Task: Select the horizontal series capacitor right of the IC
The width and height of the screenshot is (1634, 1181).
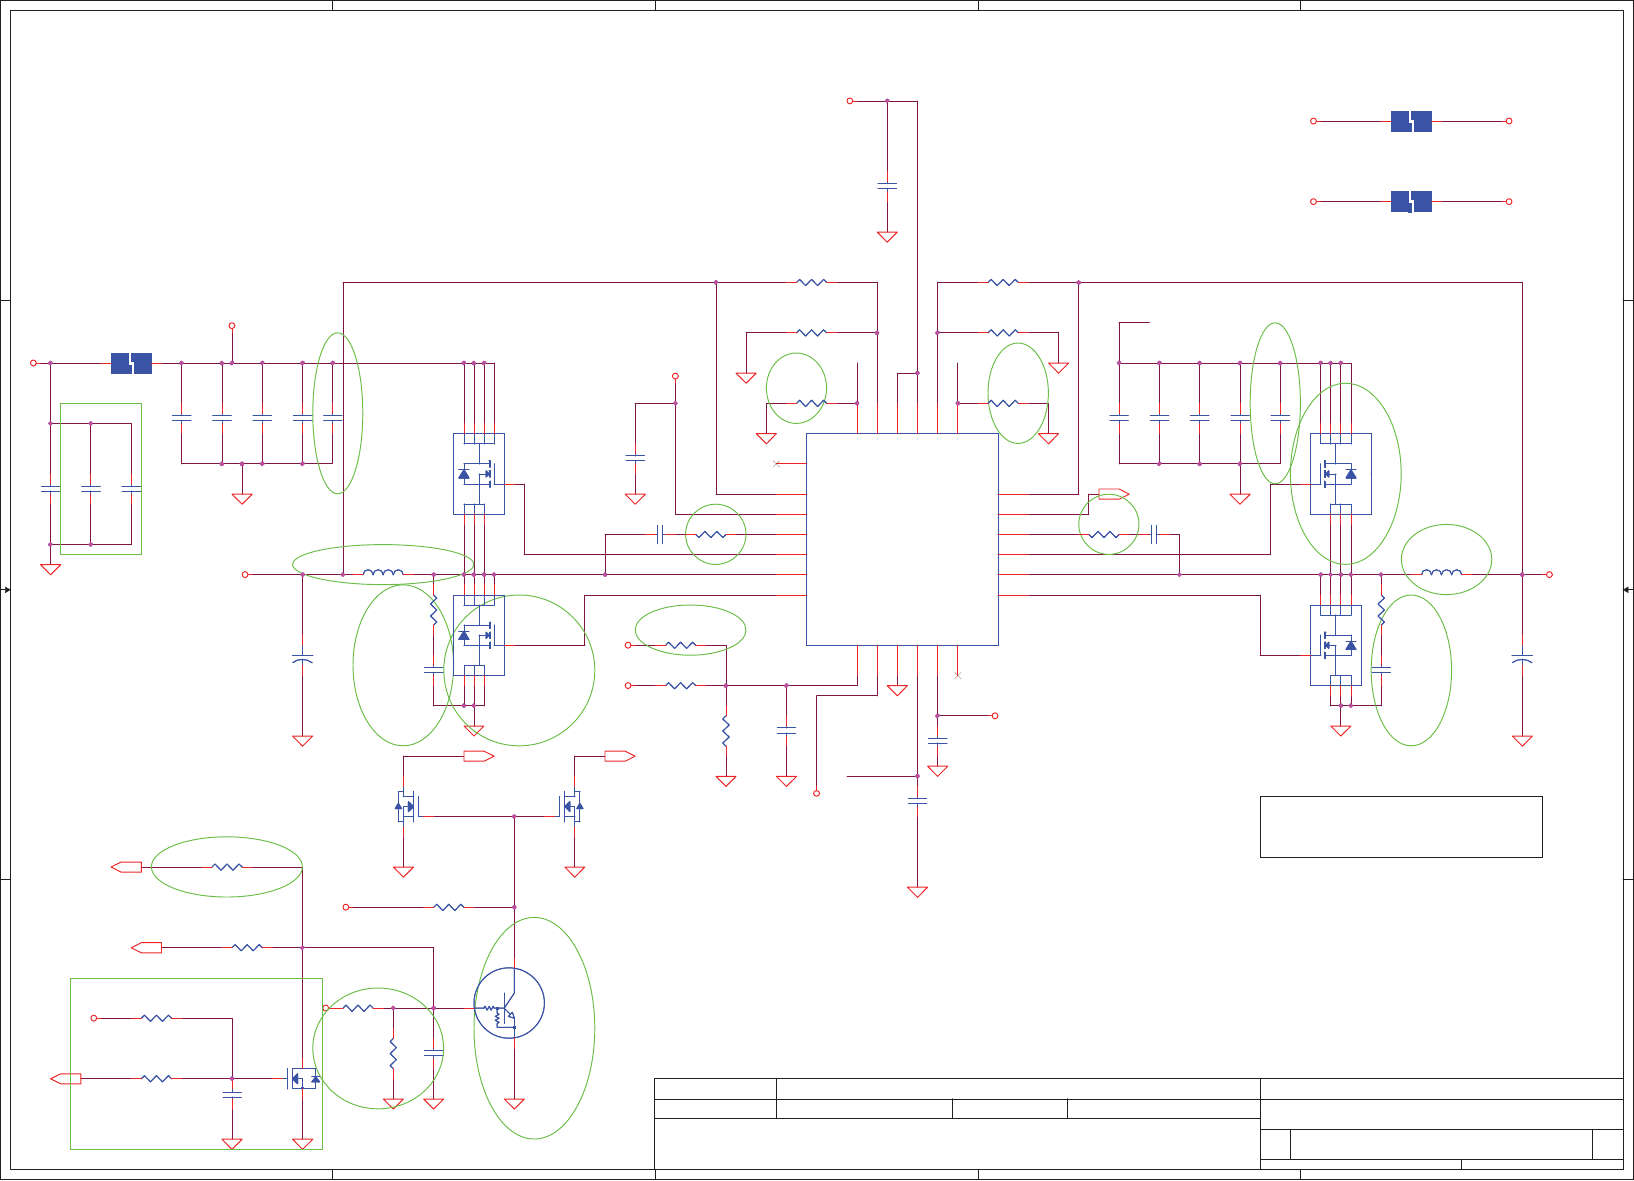Action: 1154,535
